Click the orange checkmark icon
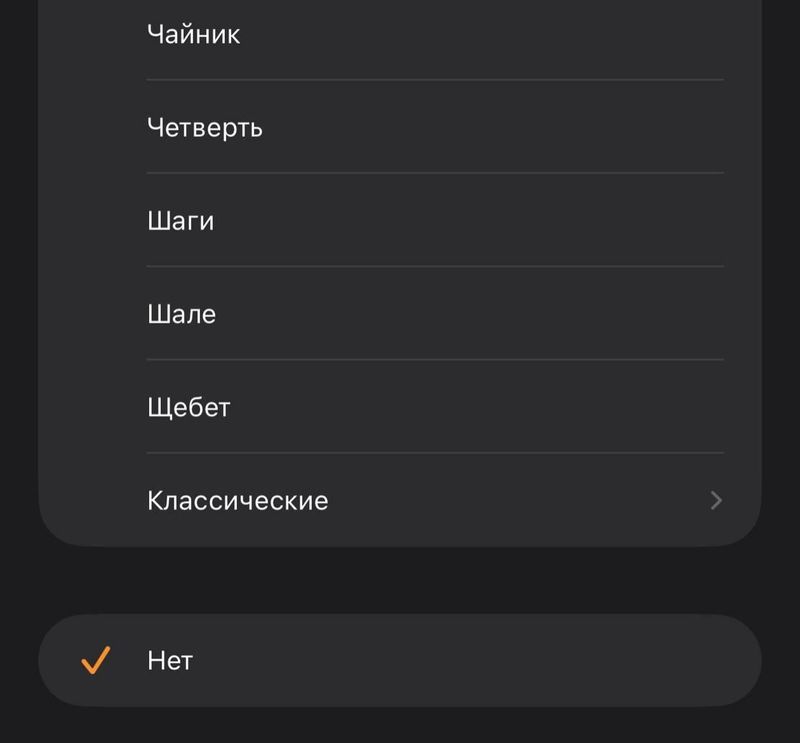Screen dimensions: 800x743 pyautogui.click(x=95, y=660)
